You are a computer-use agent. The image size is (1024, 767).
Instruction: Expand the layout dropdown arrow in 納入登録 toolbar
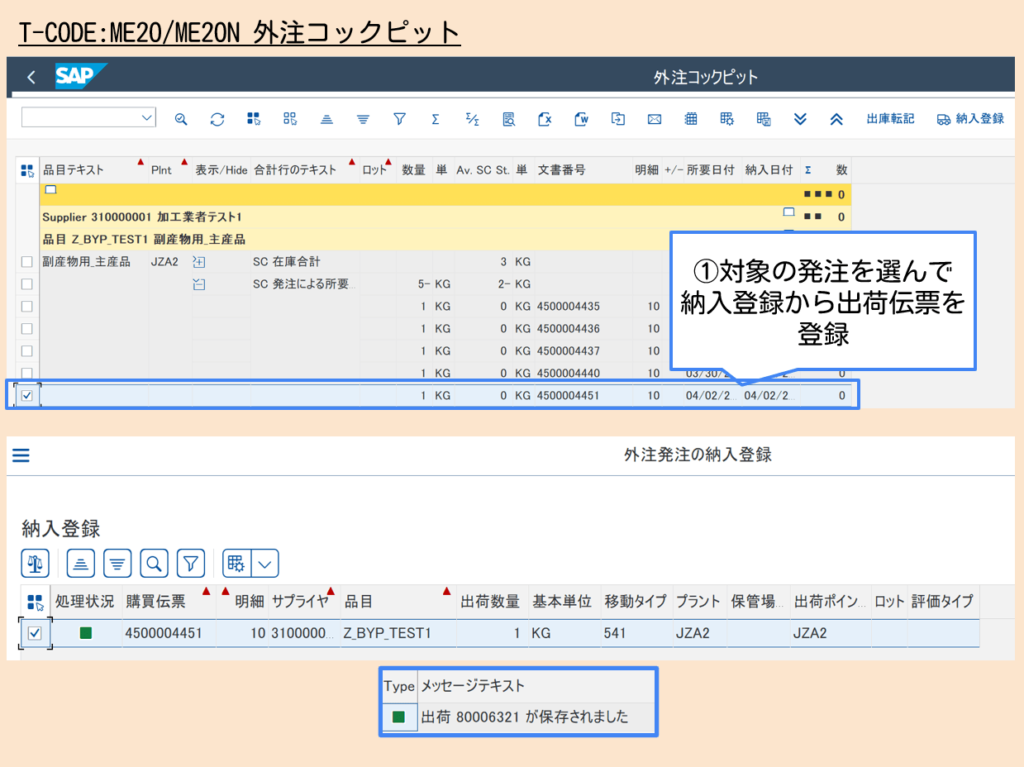tap(265, 563)
